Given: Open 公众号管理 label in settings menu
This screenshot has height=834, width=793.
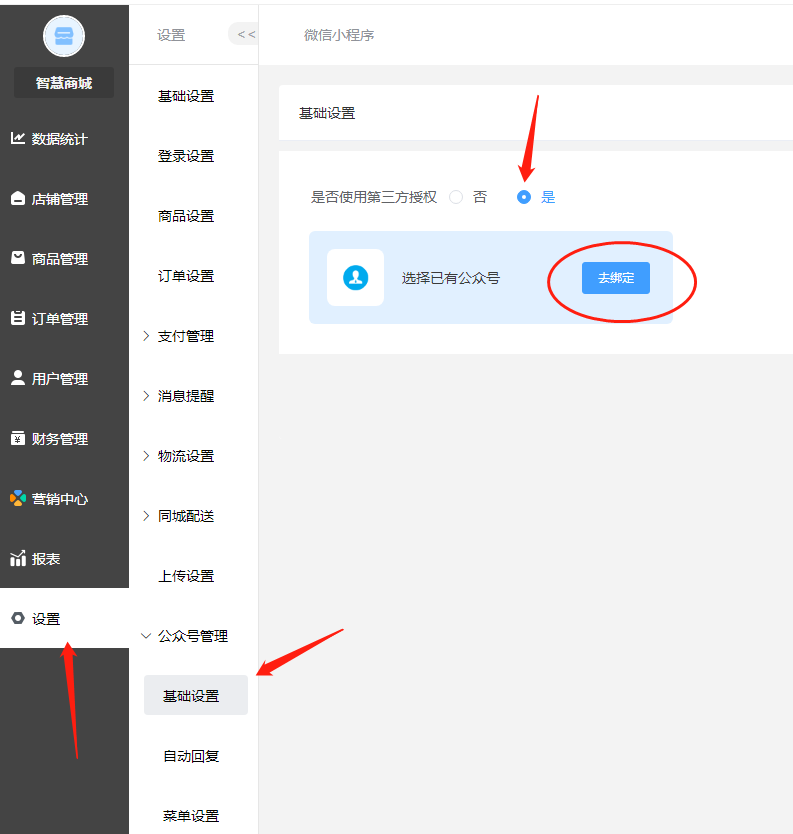Looking at the screenshot, I should click(193, 636).
